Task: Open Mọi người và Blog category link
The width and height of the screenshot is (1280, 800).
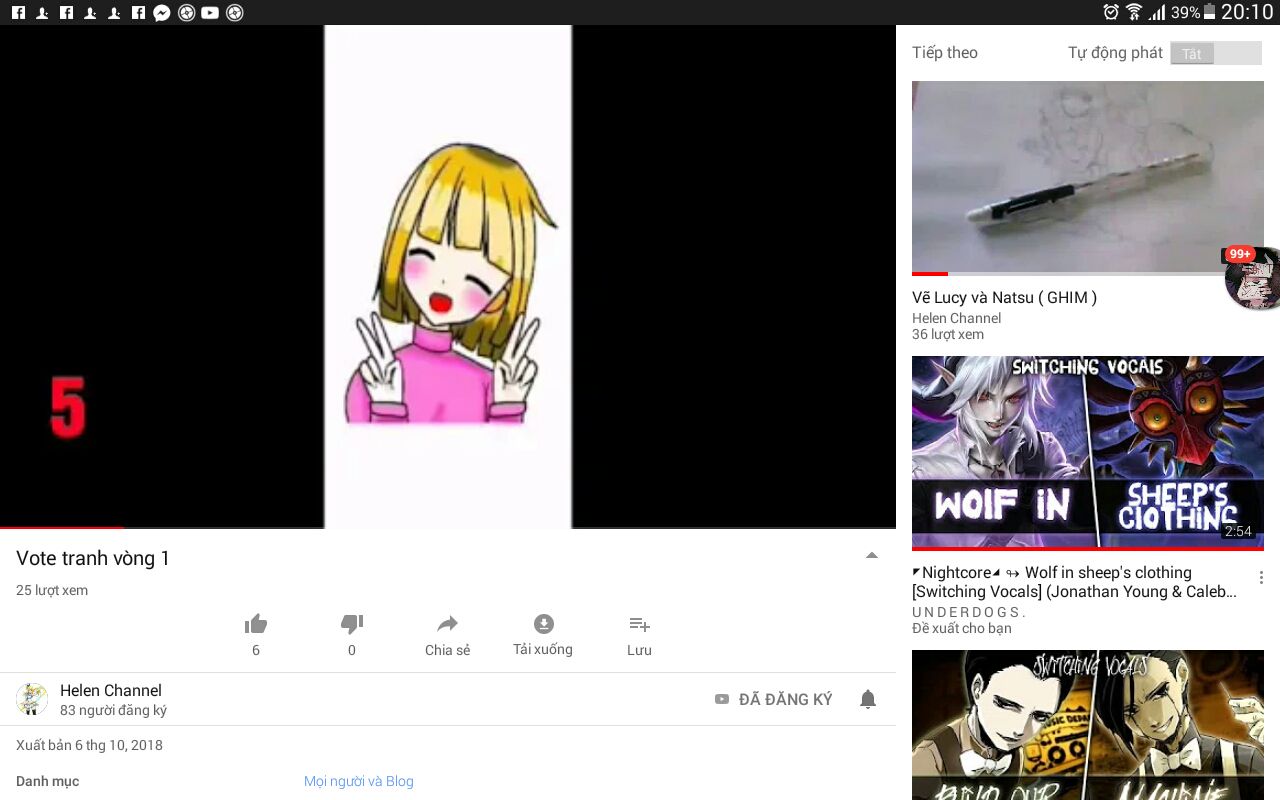Action: pyautogui.click(x=358, y=781)
